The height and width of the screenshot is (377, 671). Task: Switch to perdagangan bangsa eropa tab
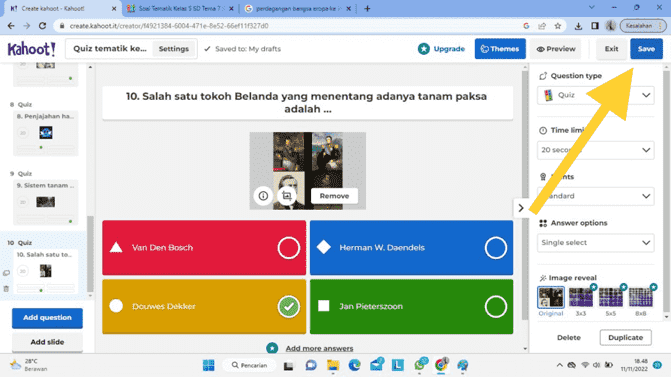298,8
